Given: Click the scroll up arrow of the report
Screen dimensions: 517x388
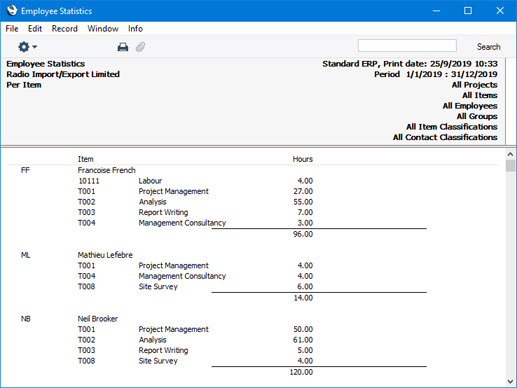Looking at the screenshot, I should pyautogui.click(x=510, y=154).
